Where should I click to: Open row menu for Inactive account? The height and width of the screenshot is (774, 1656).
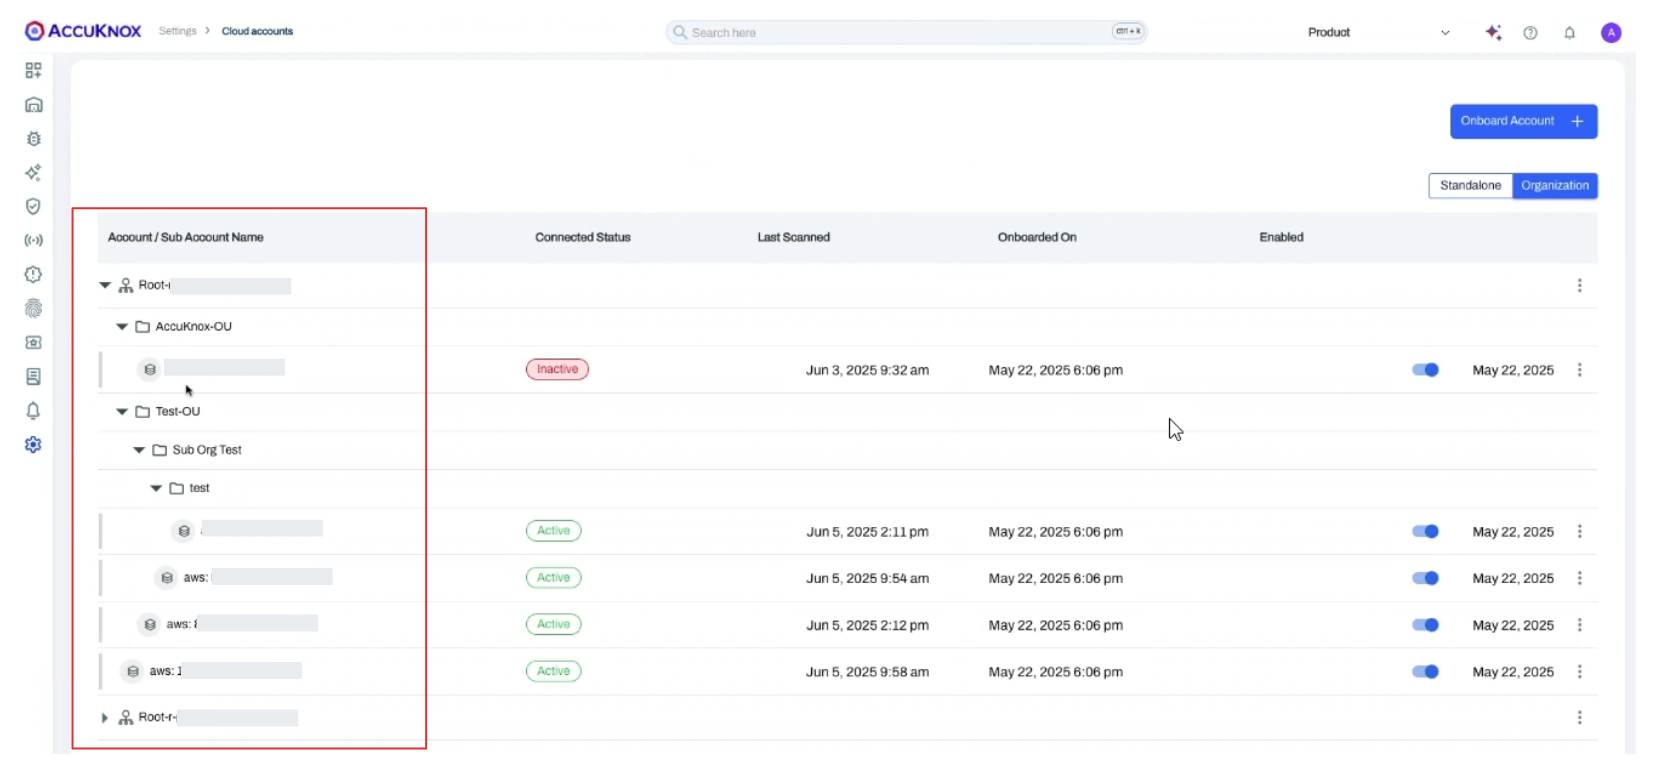[x=1579, y=370]
